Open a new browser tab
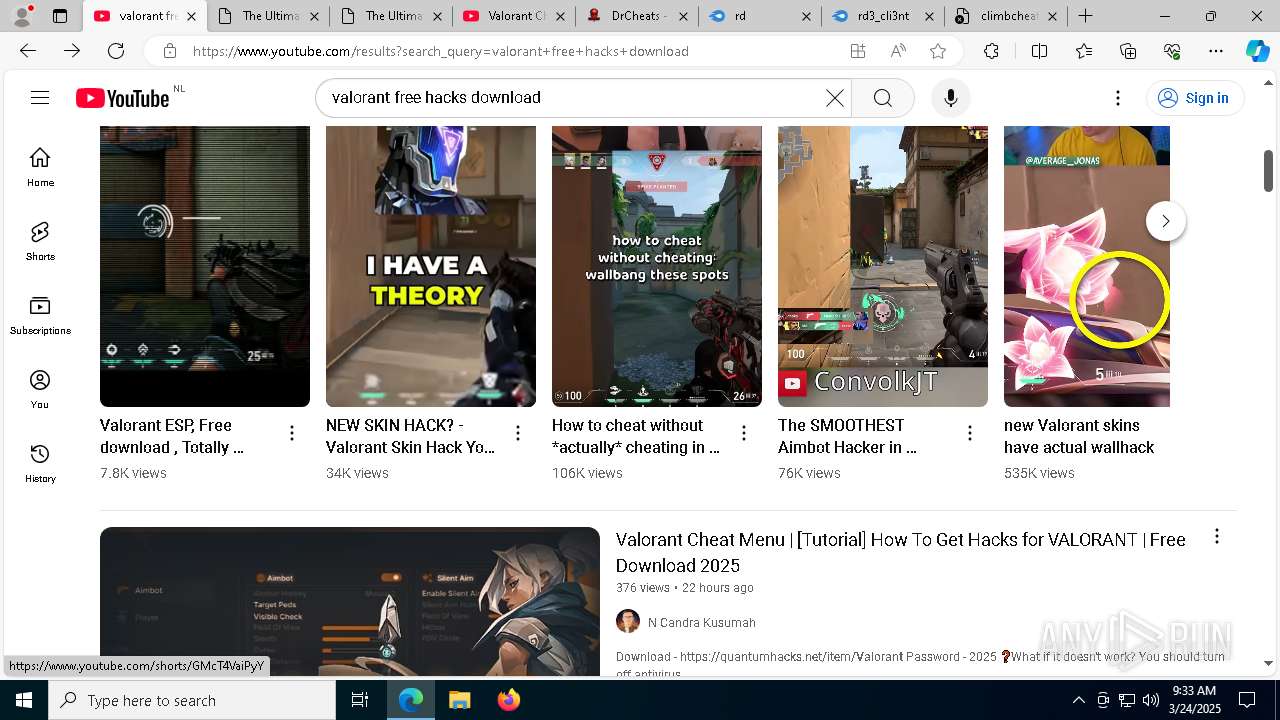The width and height of the screenshot is (1280, 720). point(1085,16)
